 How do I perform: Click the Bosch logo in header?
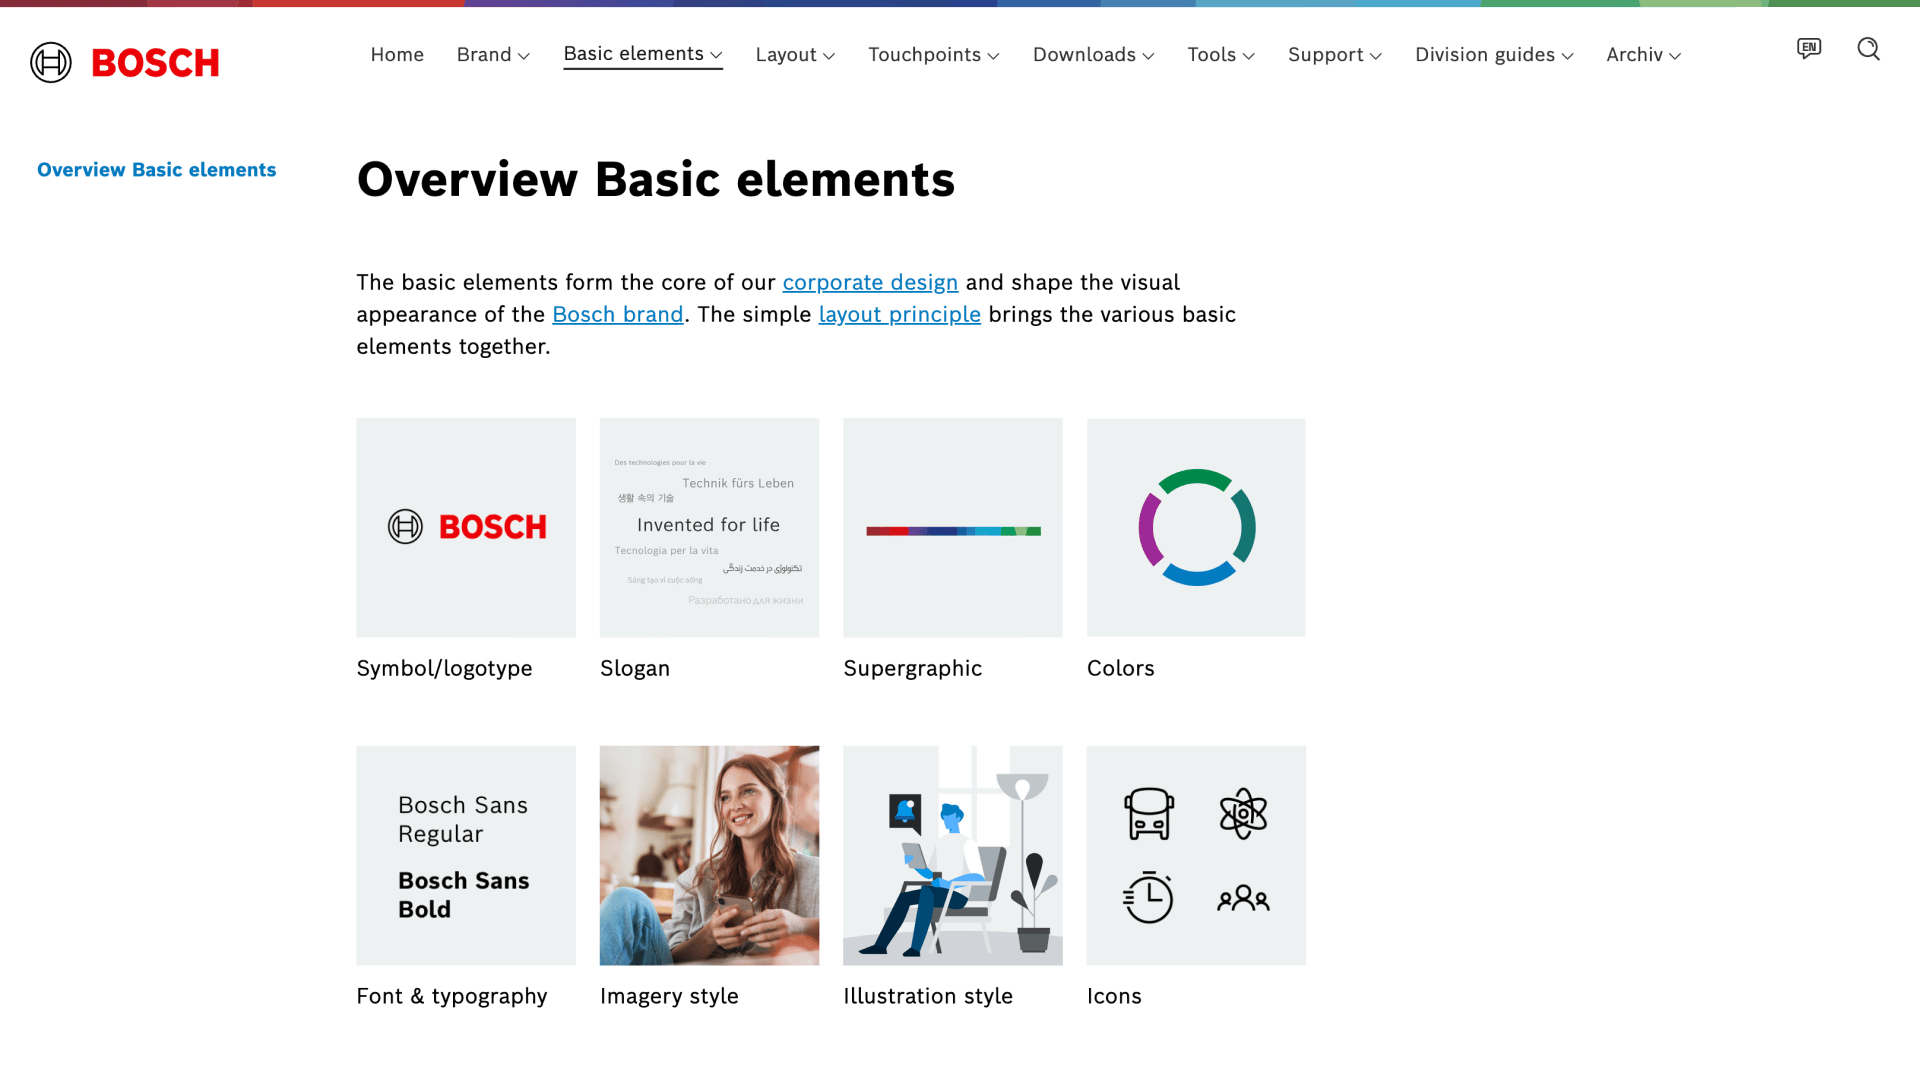click(125, 62)
